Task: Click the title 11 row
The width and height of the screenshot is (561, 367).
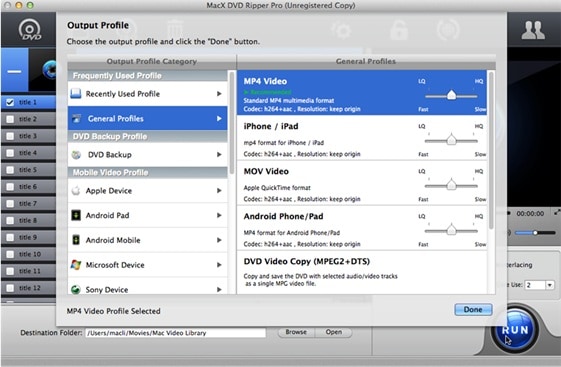Action: [x=28, y=271]
